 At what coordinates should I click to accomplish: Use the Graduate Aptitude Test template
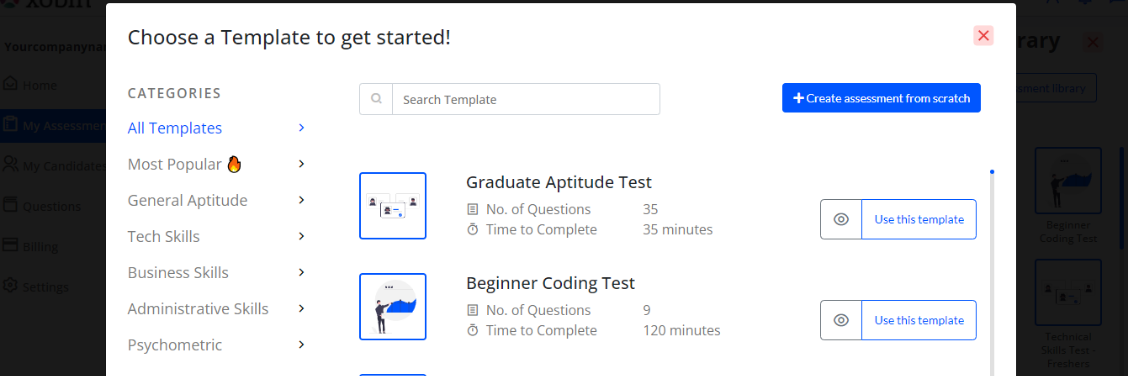(x=919, y=219)
